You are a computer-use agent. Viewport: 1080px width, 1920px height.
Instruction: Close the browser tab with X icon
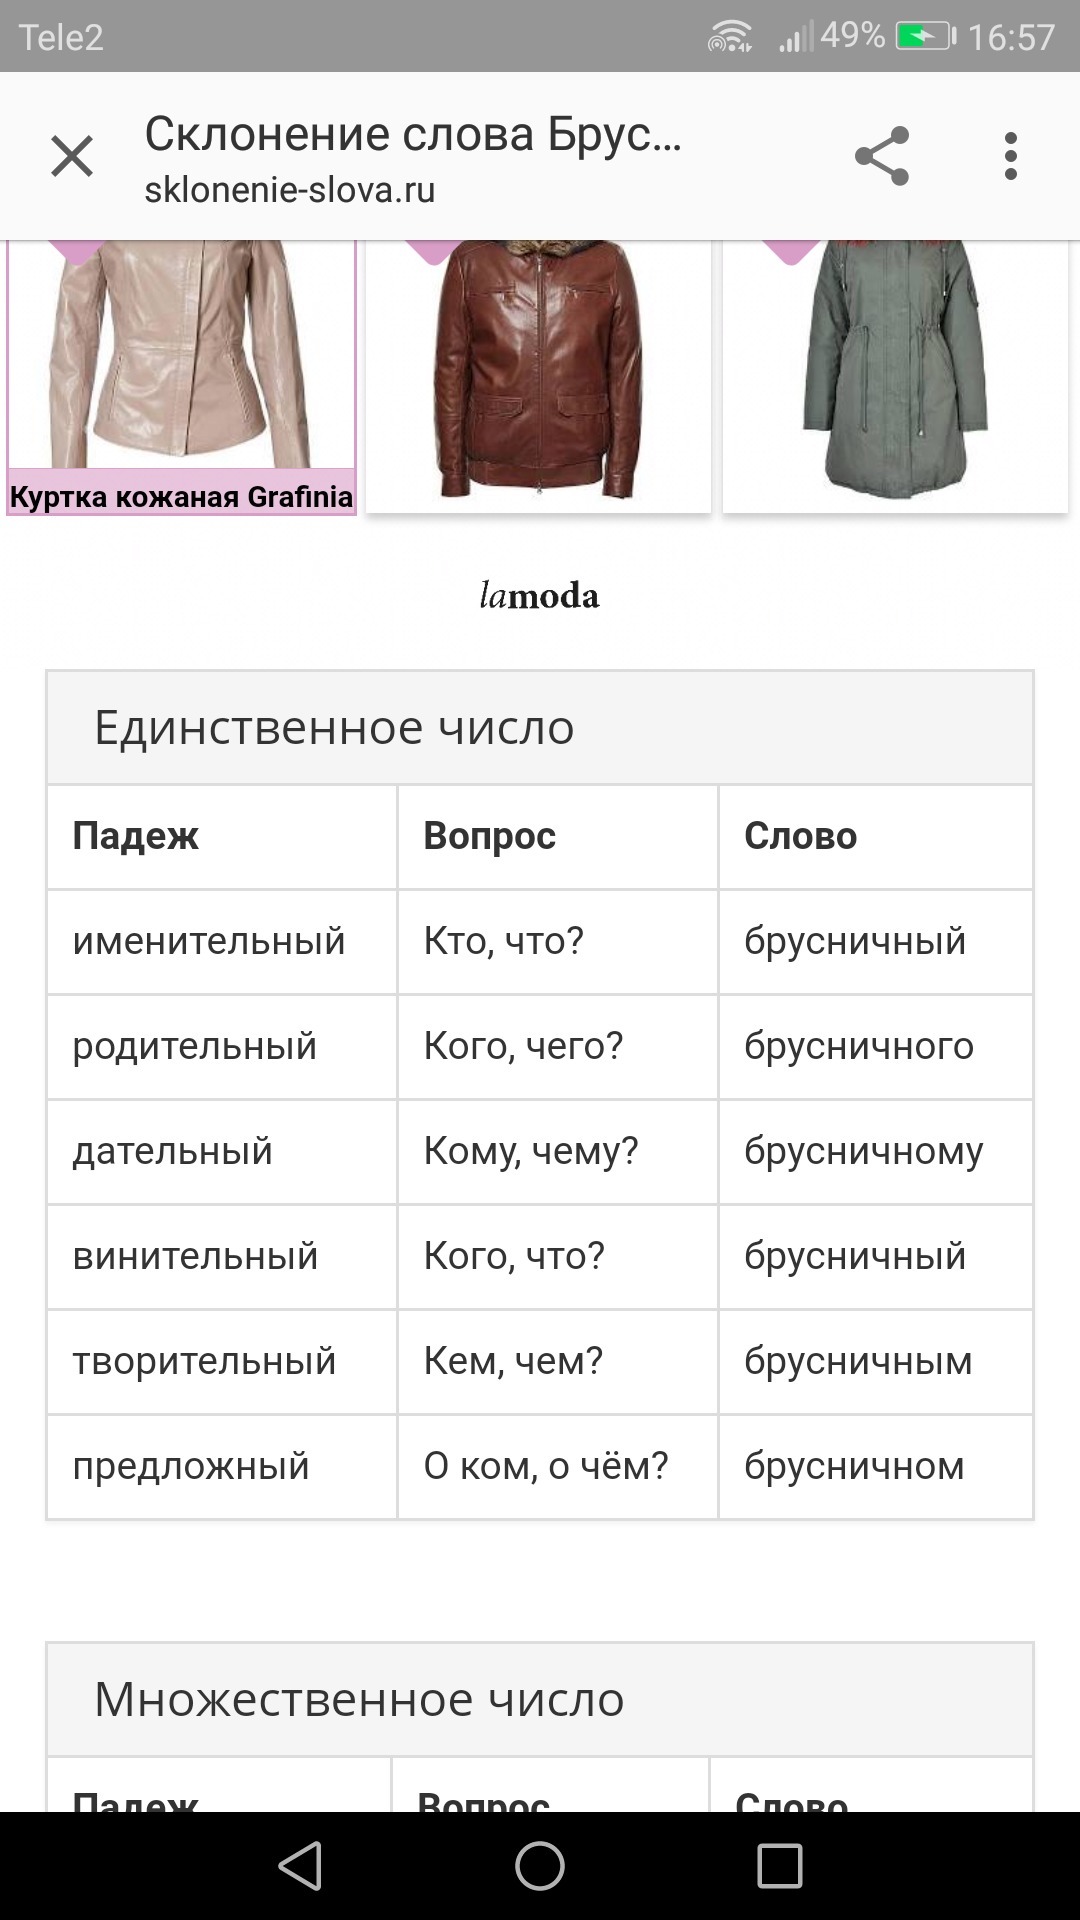[72, 157]
